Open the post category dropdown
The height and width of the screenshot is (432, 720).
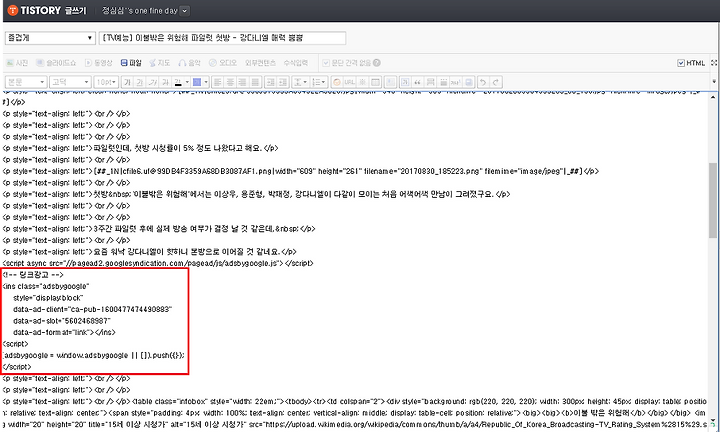(50, 38)
